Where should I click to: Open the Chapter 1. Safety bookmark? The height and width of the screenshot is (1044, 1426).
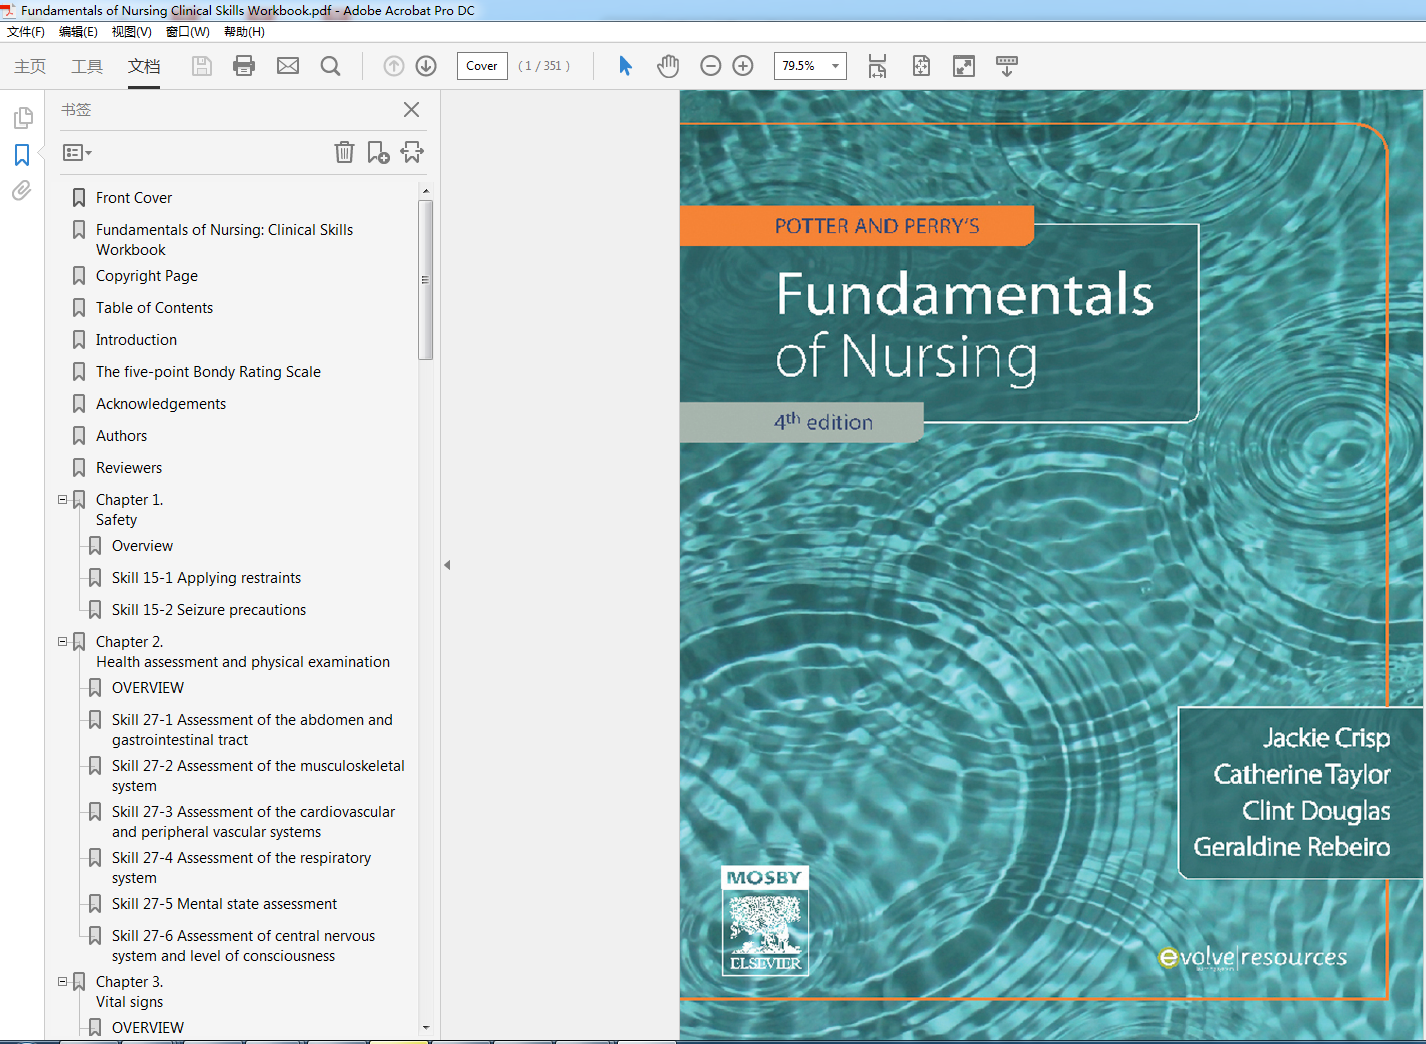point(129,510)
